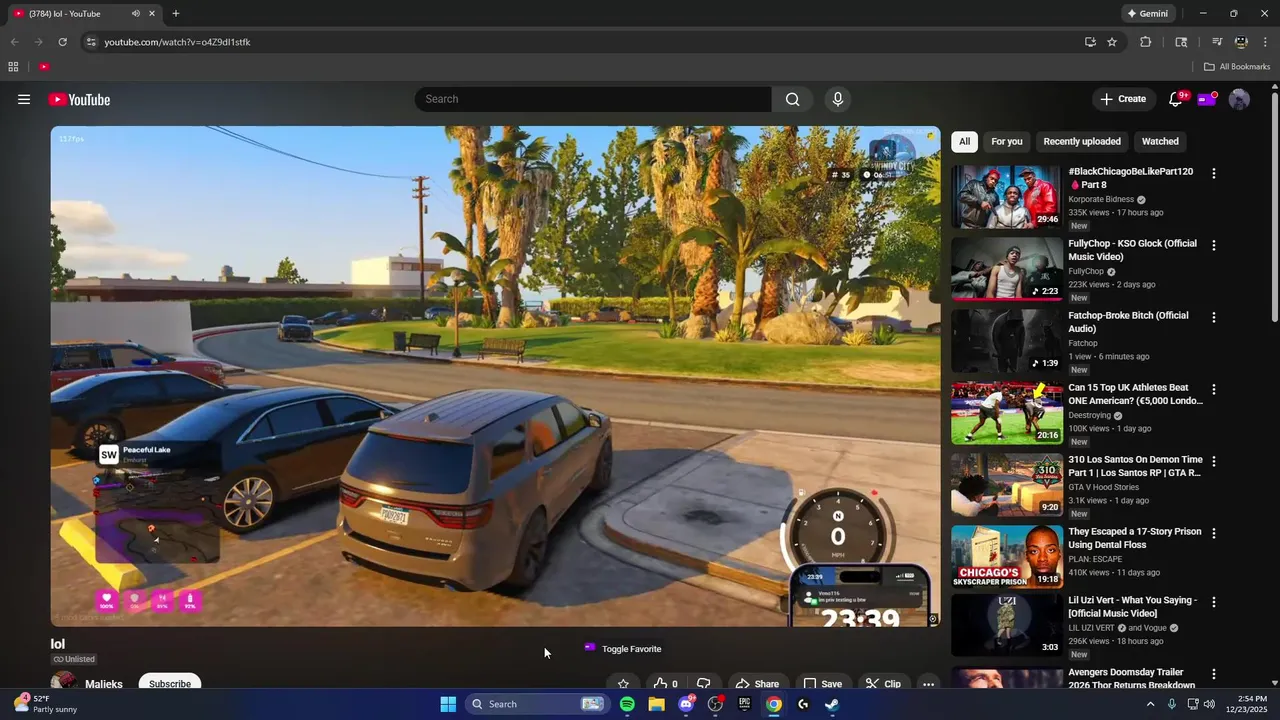1280x720 pixels.
Task: Click the Create button
Action: point(1123,99)
